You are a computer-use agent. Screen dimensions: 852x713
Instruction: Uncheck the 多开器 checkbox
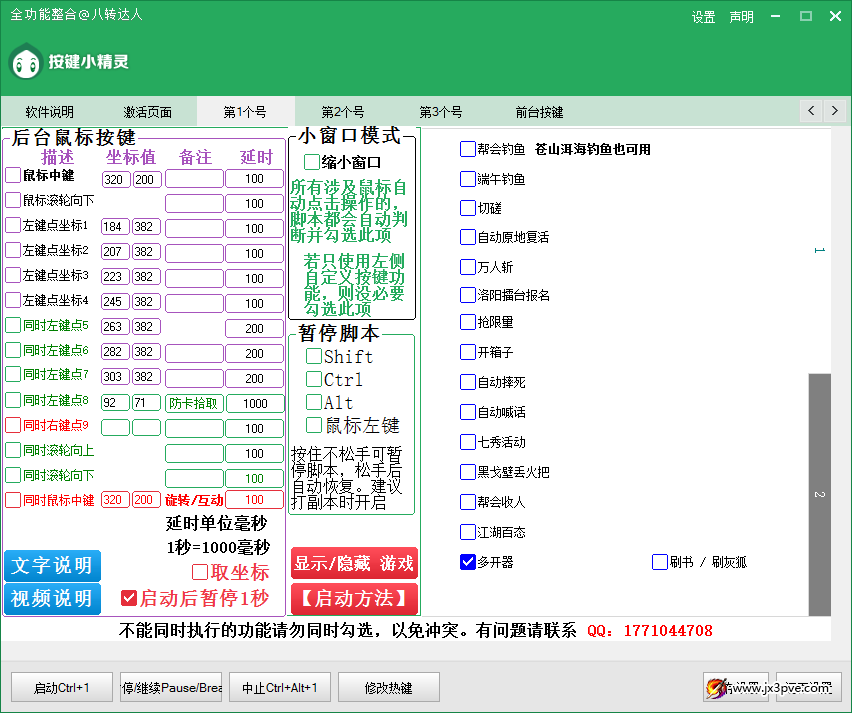[x=468, y=562]
